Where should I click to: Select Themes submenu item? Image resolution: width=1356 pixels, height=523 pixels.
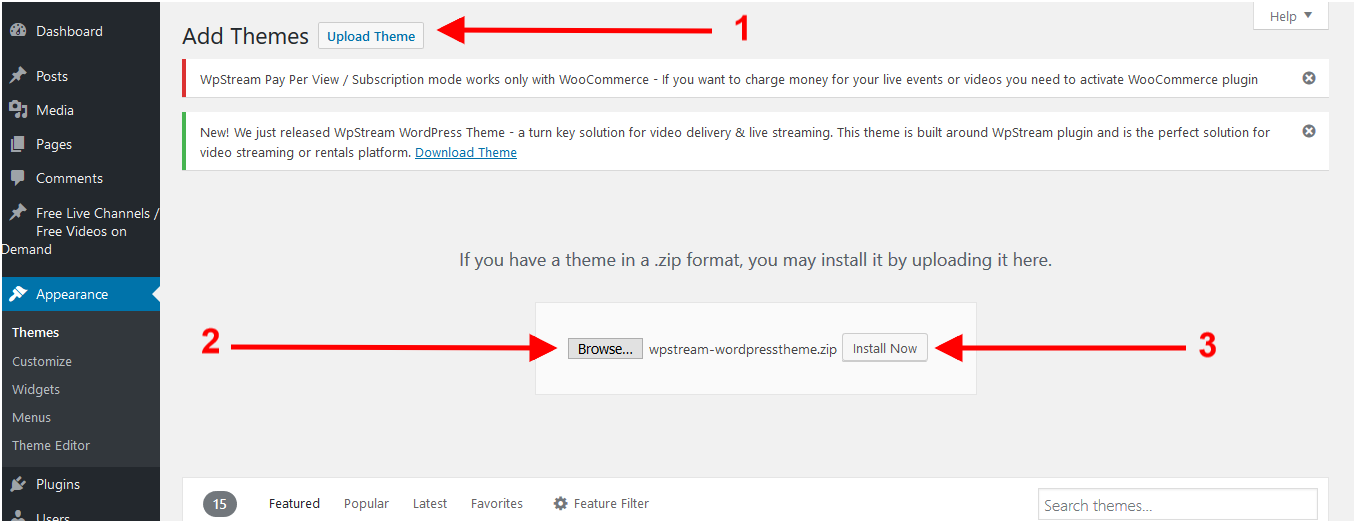(x=36, y=332)
